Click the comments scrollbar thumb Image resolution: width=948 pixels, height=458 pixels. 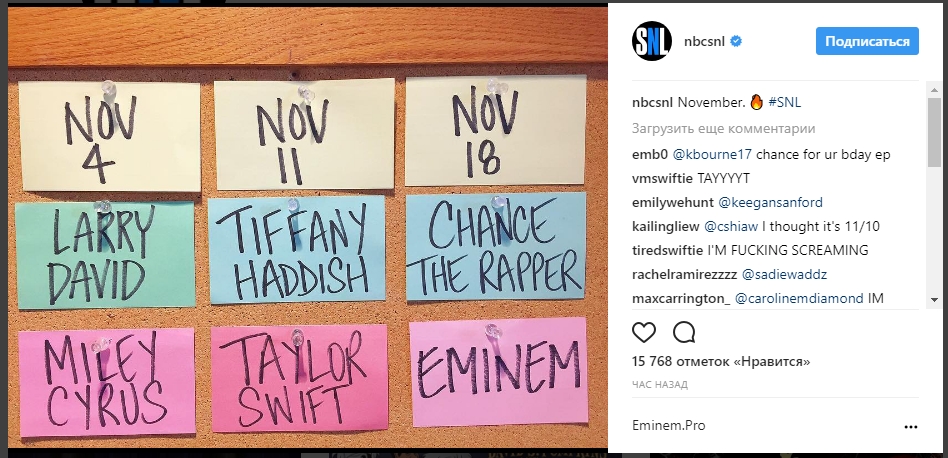pyautogui.click(x=933, y=131)
